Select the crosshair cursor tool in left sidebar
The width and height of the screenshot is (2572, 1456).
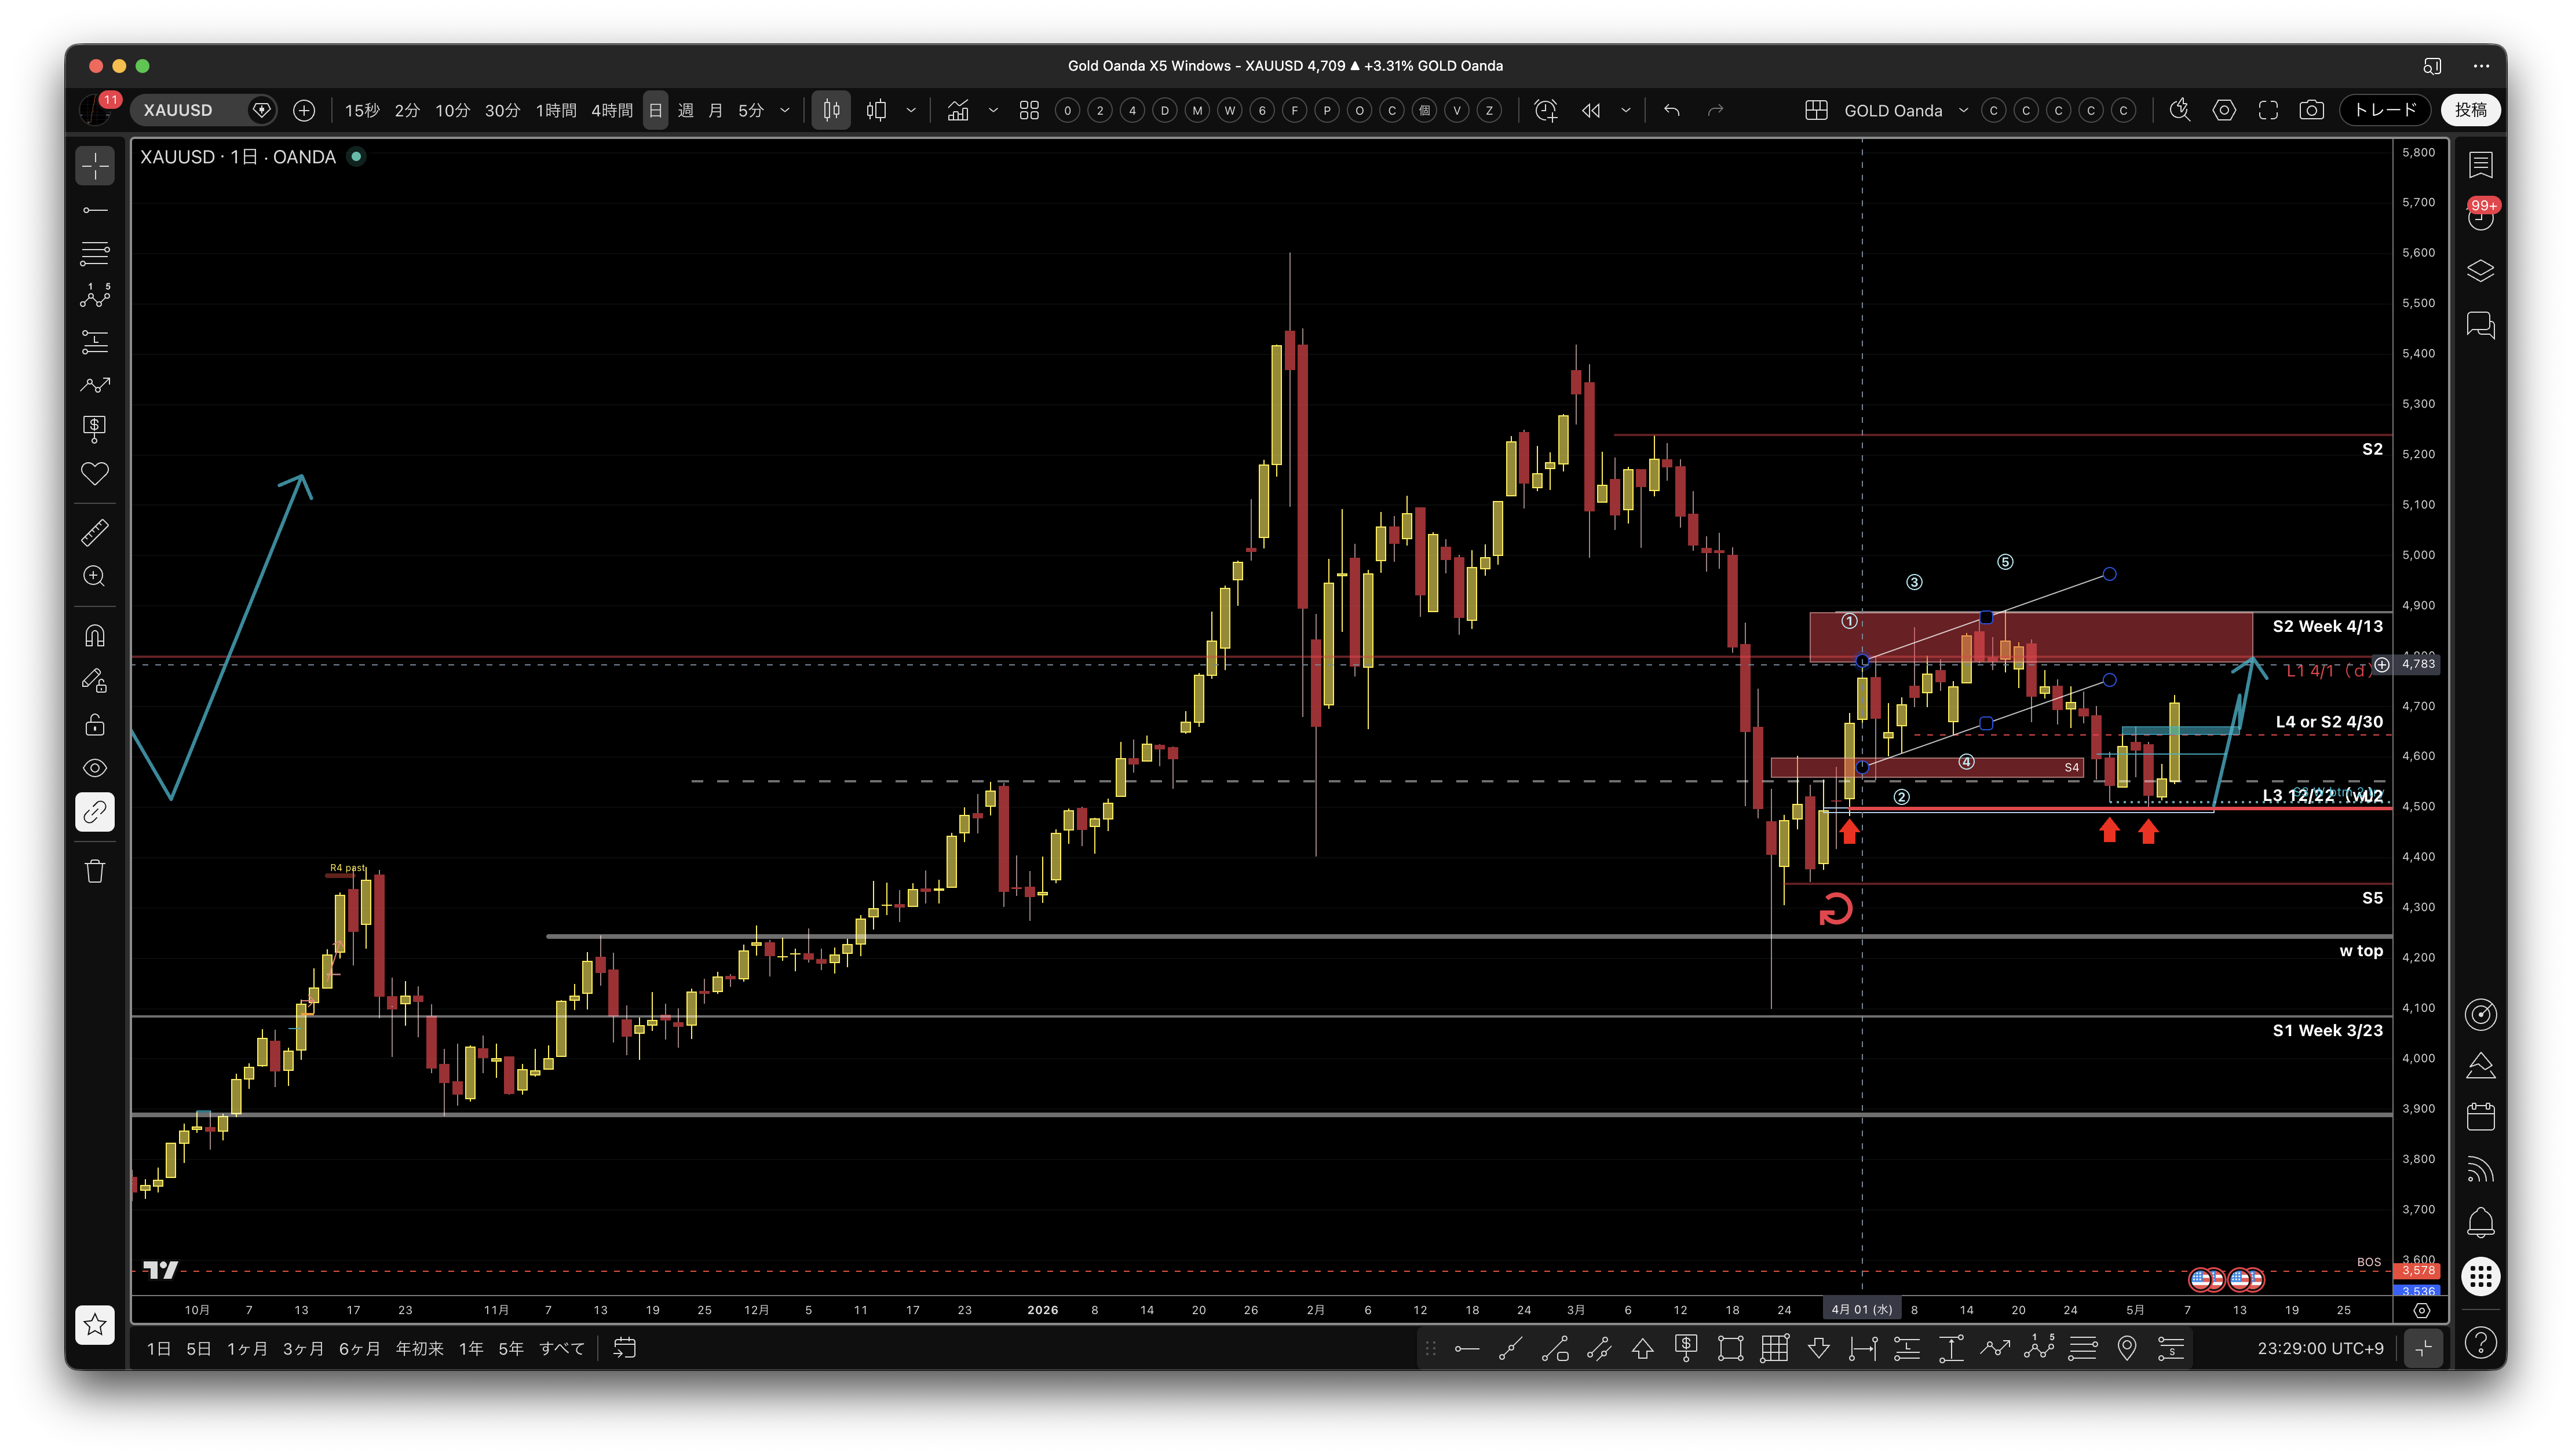pos(95,165)
